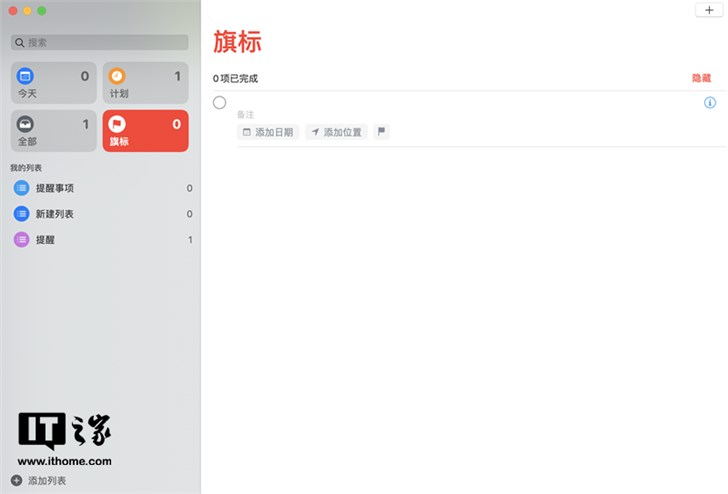Click the count 1 beside 提醒 list
Viewport: 728px width, 494px height.
tap(190, 240)
